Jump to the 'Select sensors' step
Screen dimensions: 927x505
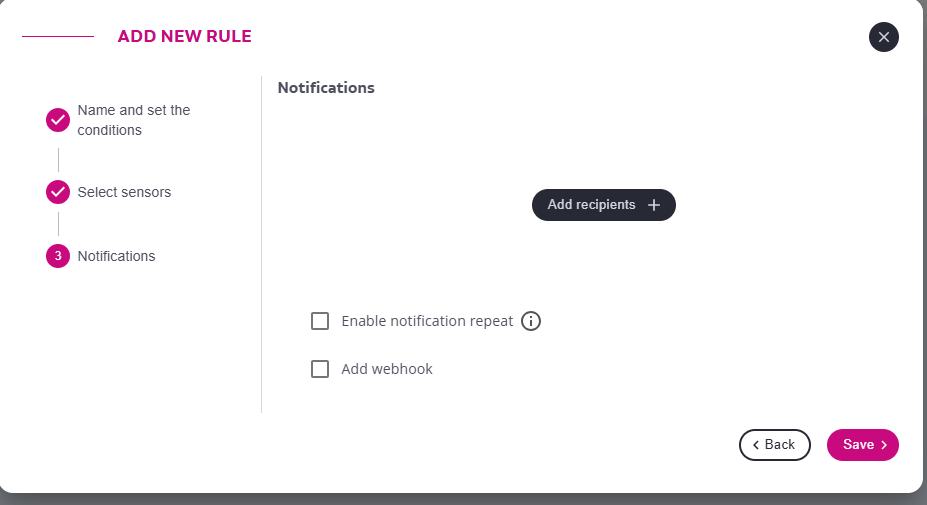[124, 192]
